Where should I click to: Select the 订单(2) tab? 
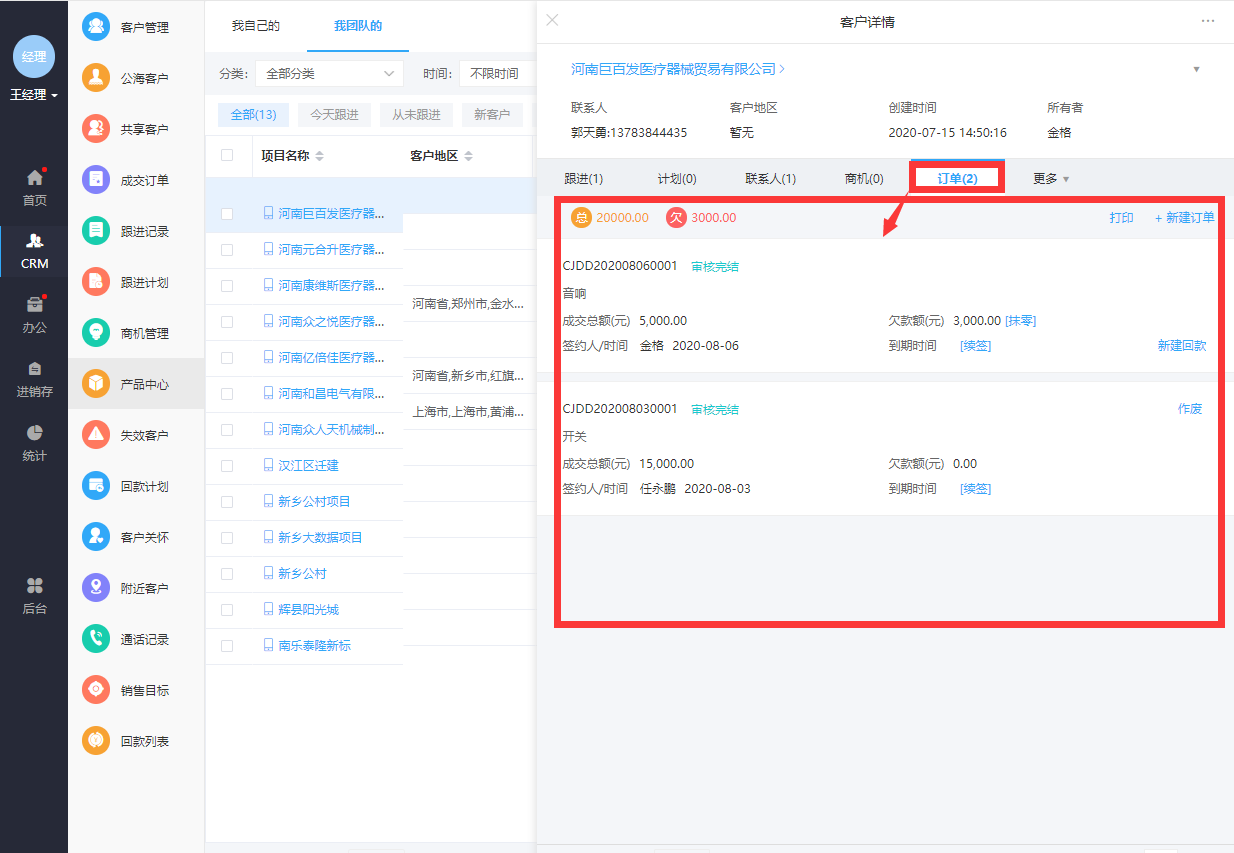point(957,179)
